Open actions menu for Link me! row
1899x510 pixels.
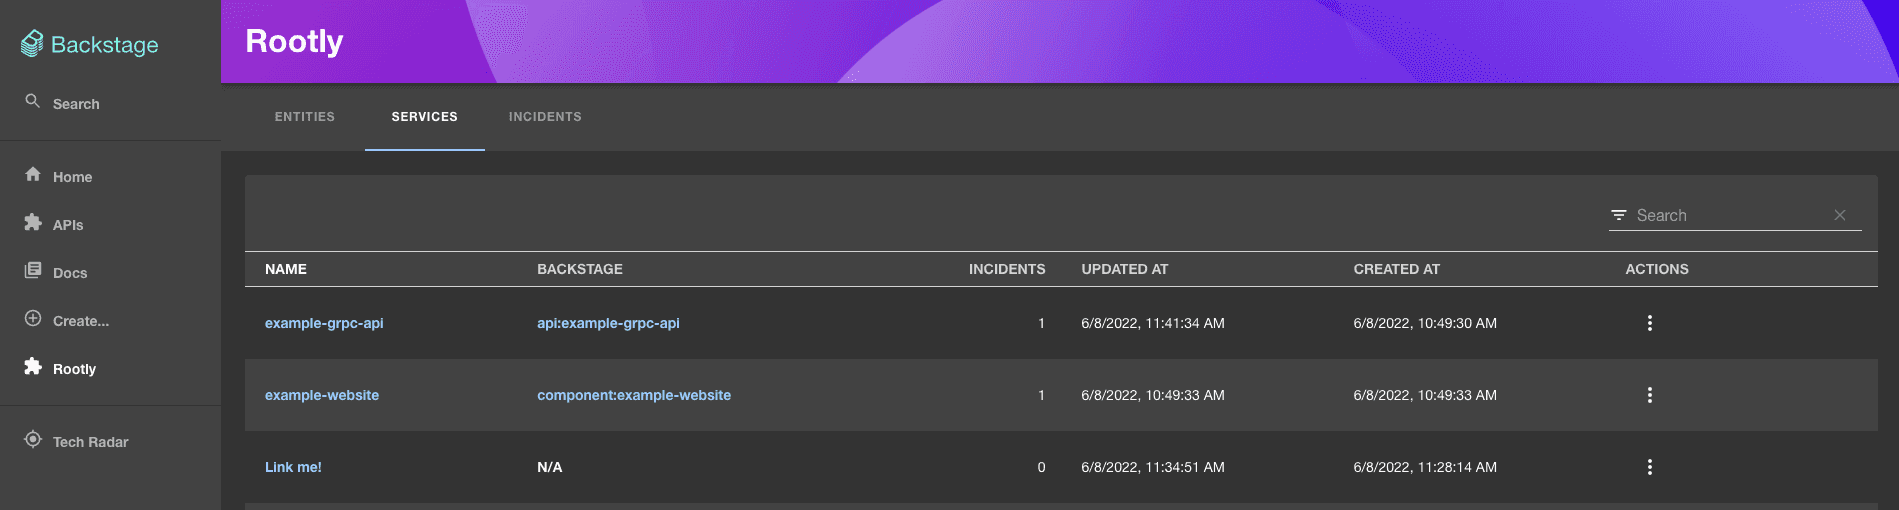point(1650,467)
